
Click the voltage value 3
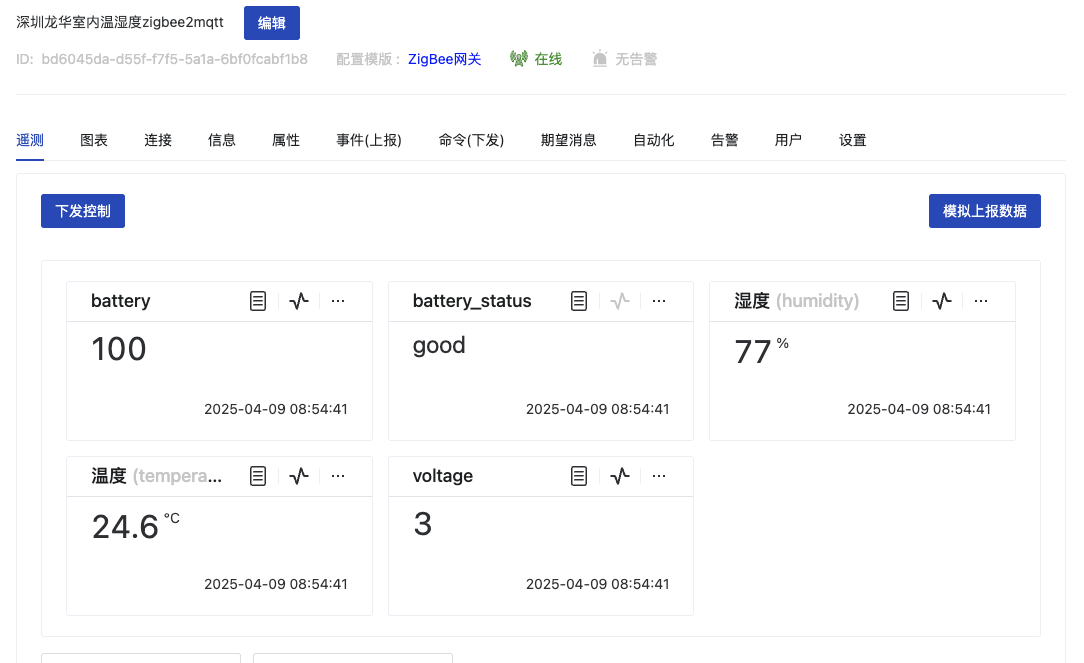pyautogui.click(x=423, y=524)
